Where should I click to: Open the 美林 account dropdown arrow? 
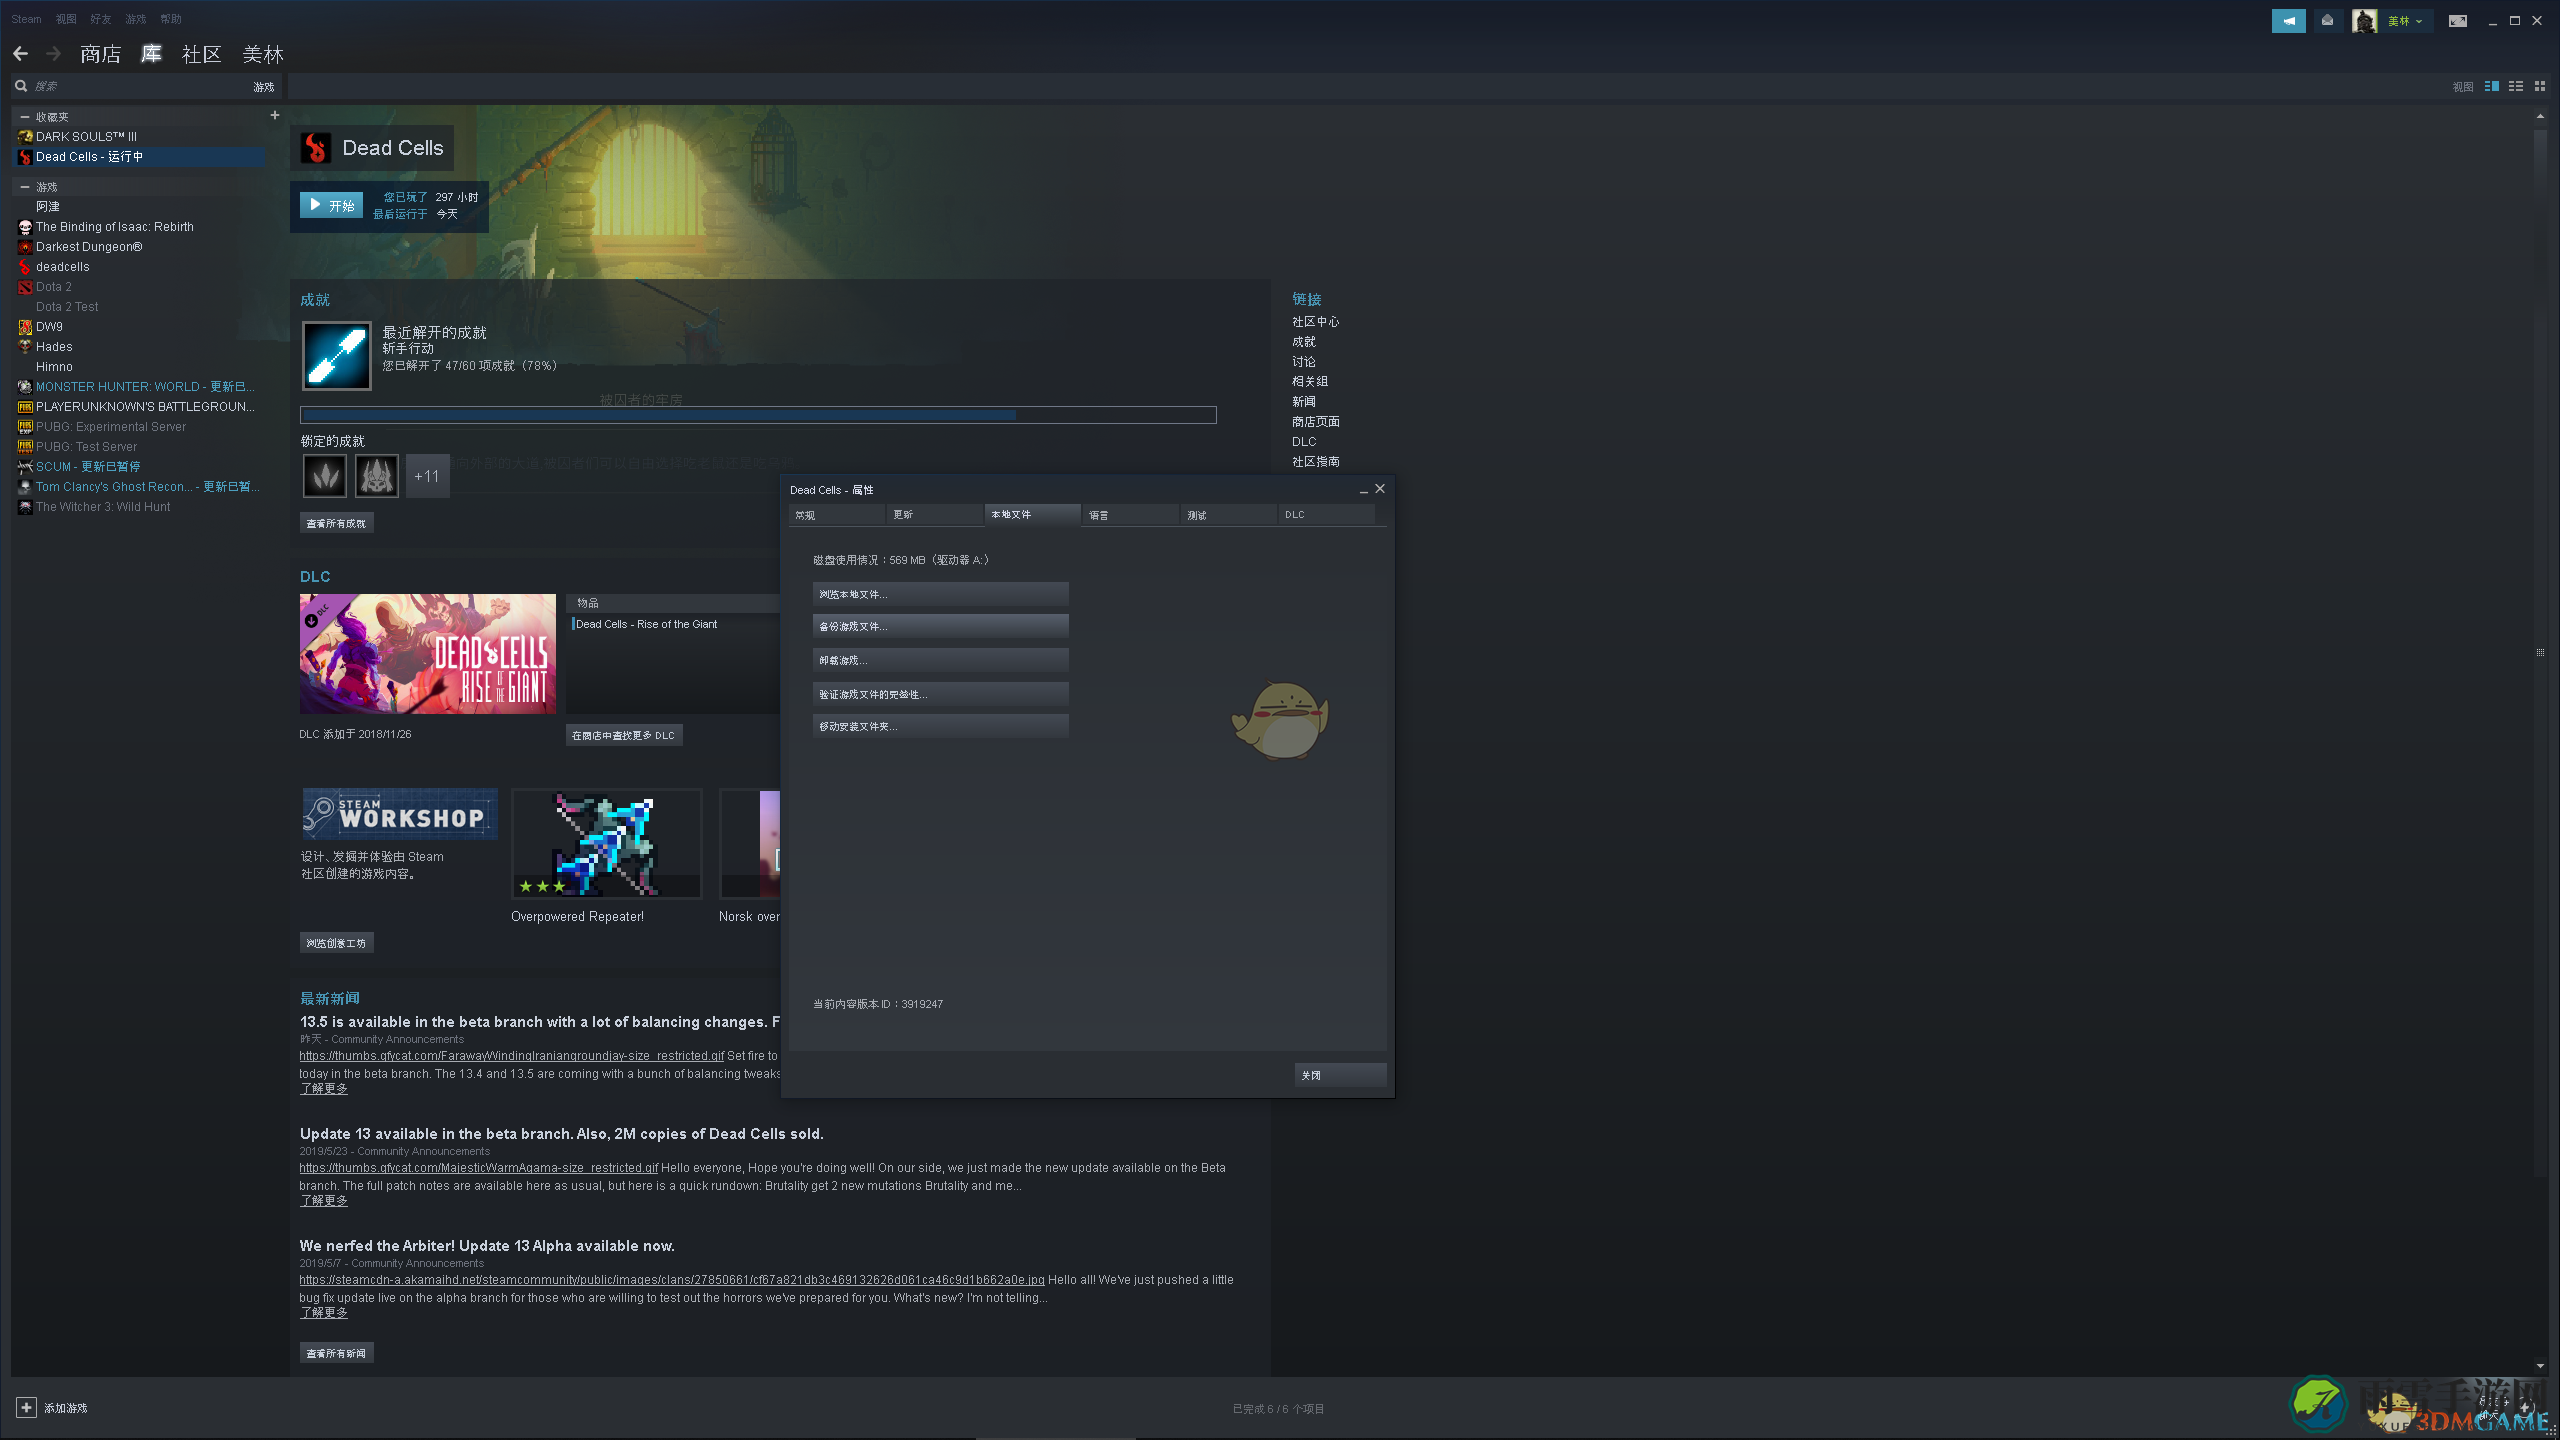(2419, 21)
